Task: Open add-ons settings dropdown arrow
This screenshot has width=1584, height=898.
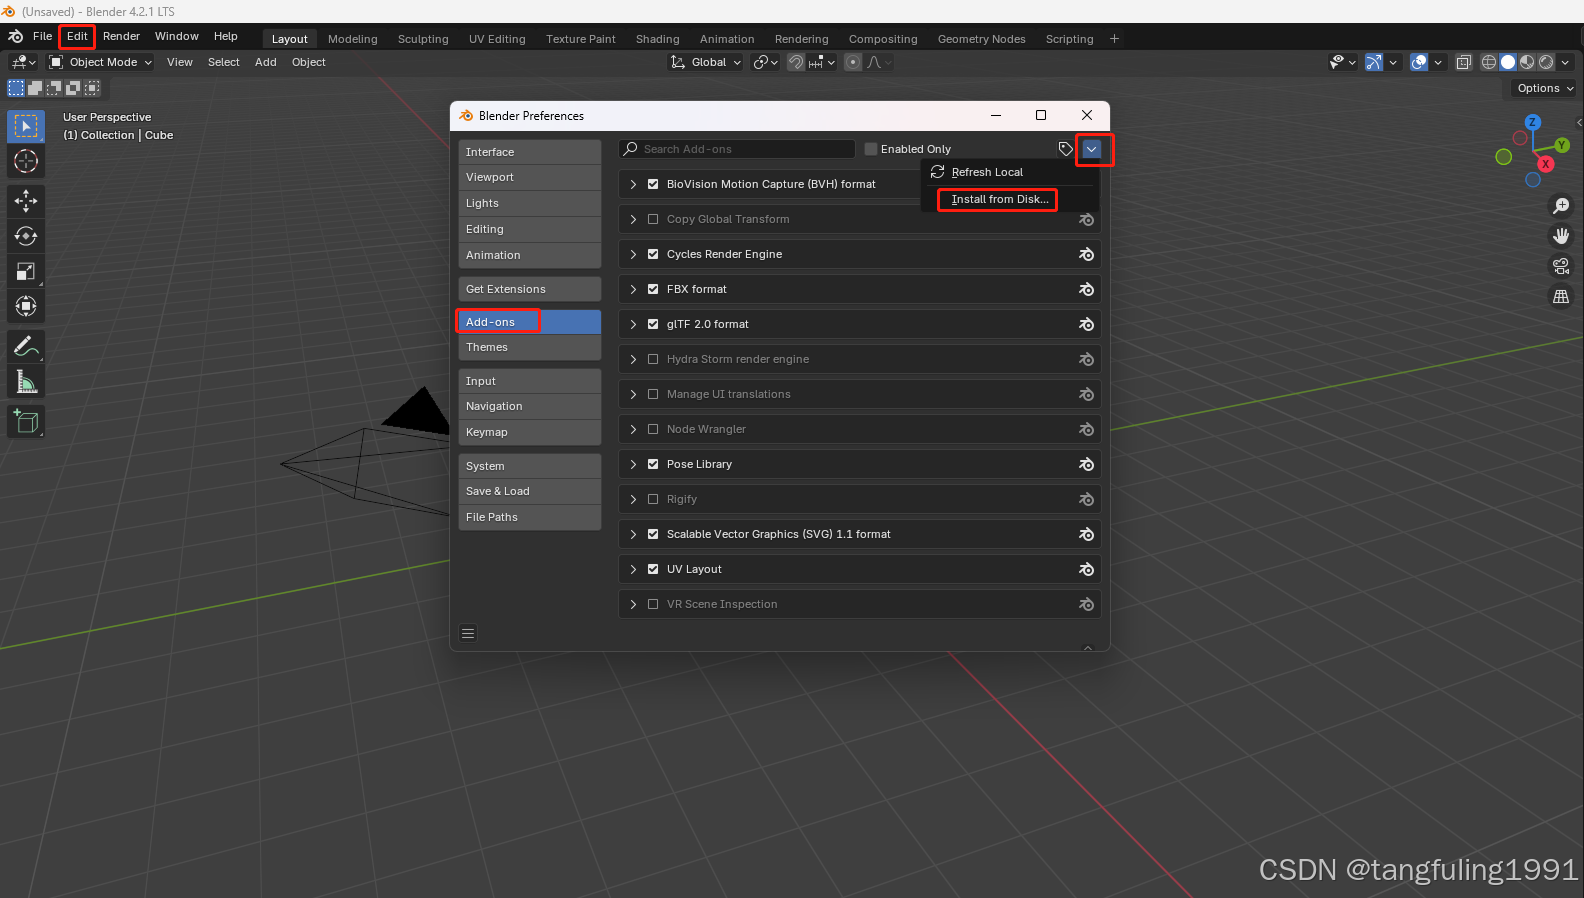Action: [x=1092, y=149]
